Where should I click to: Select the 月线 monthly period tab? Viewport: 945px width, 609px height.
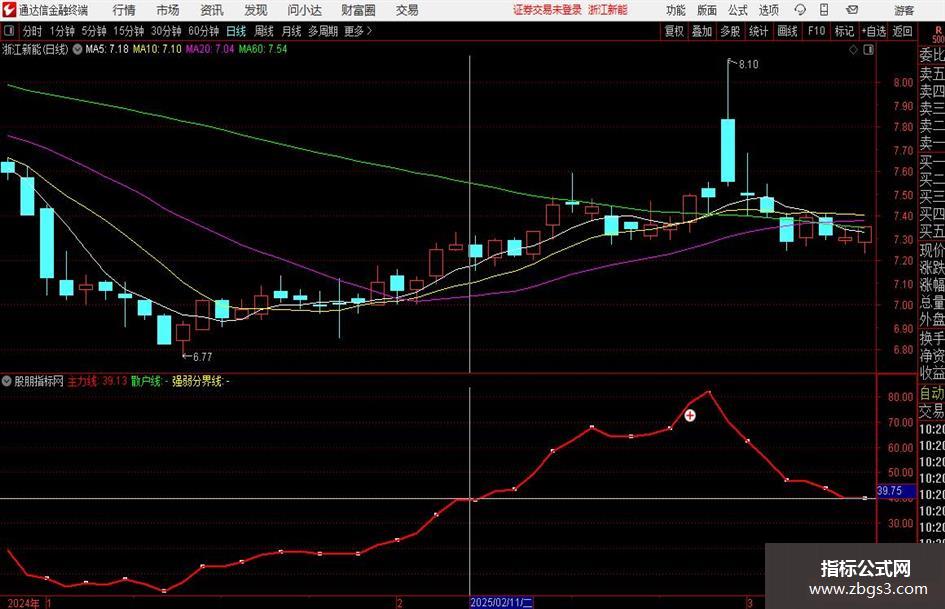(x=292, y=31)
